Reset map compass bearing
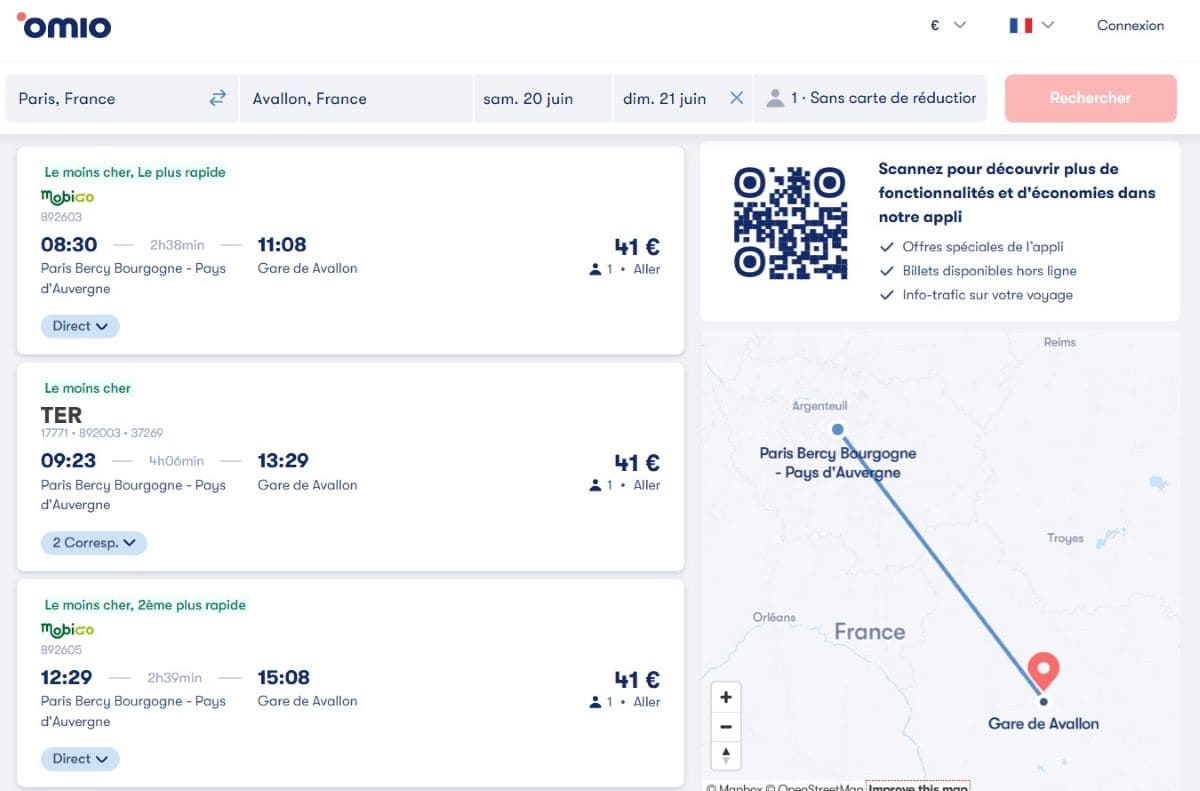The image size is (1200, 791). (726, 756)
